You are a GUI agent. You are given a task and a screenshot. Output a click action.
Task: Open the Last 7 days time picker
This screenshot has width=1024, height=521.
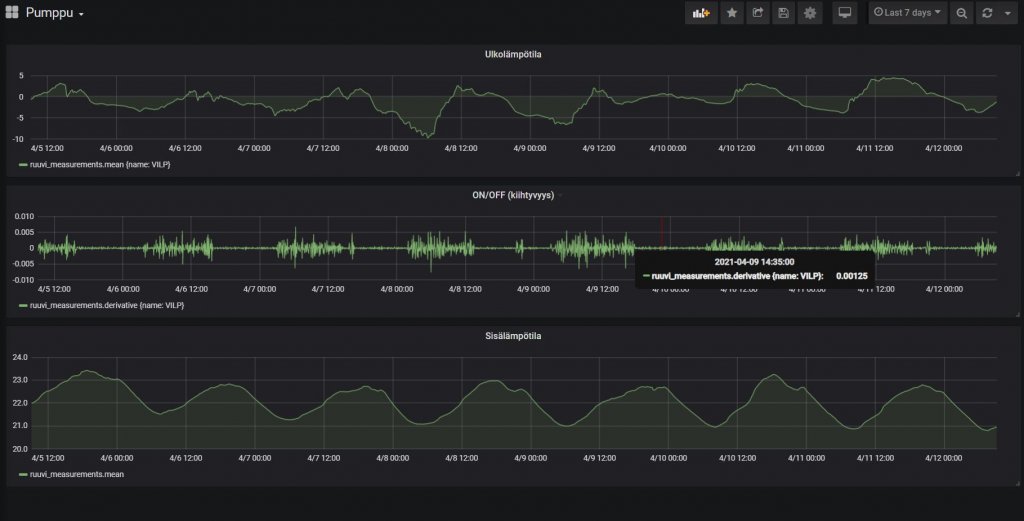point(907,13)
